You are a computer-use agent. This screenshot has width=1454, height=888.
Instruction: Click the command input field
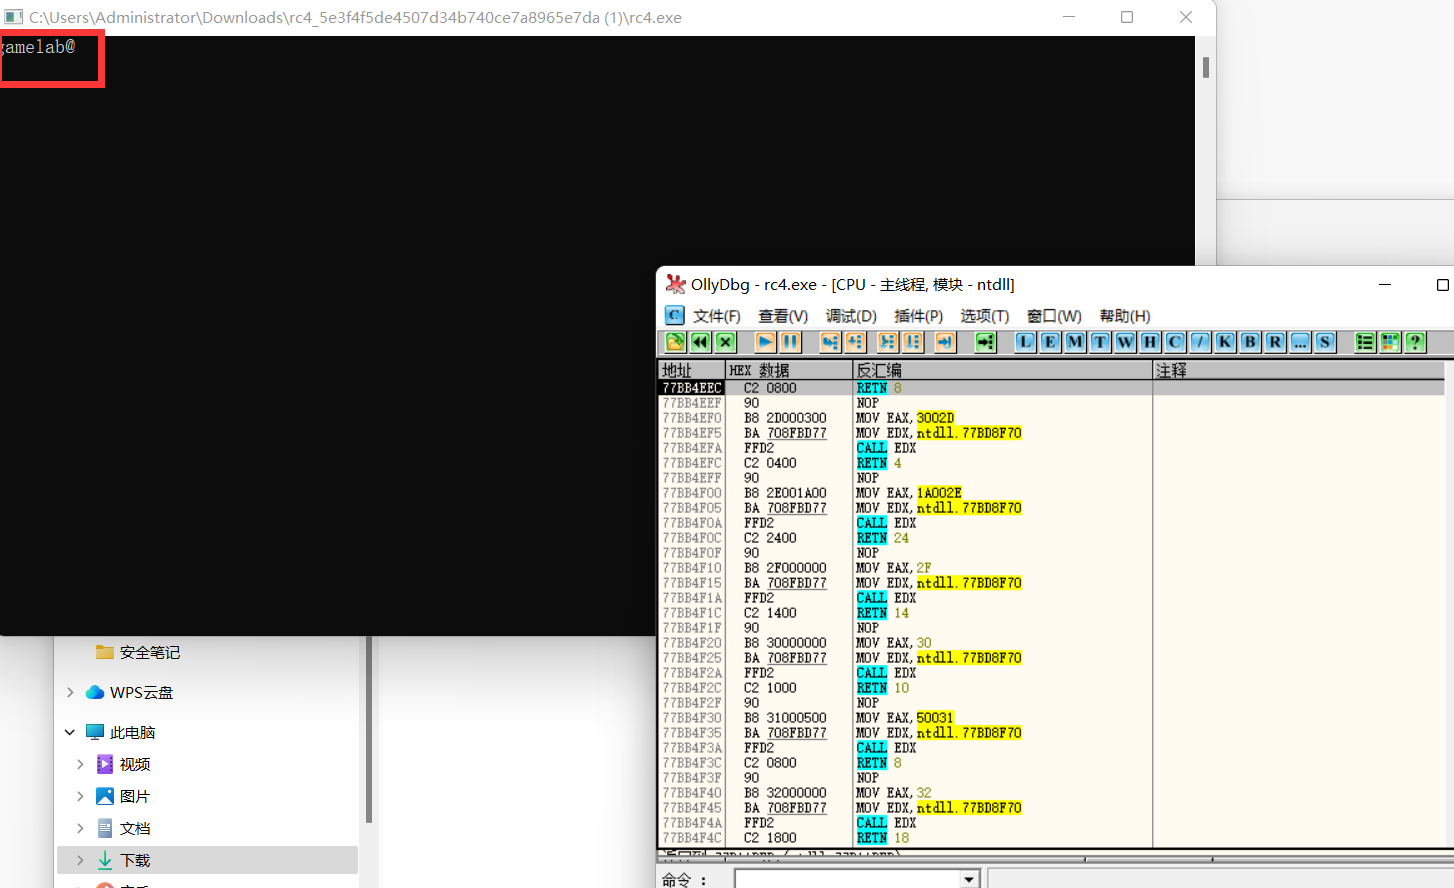847,880
